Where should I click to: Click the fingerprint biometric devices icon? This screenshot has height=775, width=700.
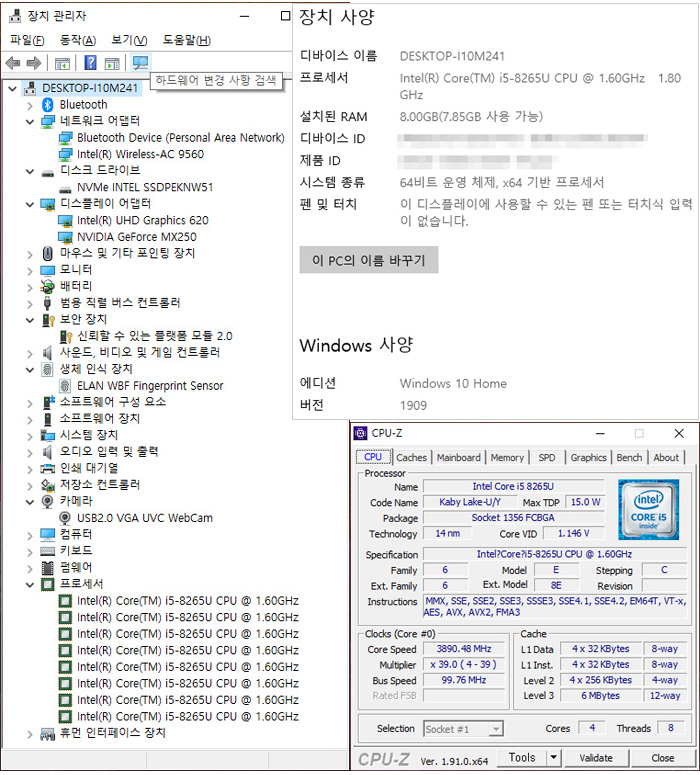pos(47,369)
